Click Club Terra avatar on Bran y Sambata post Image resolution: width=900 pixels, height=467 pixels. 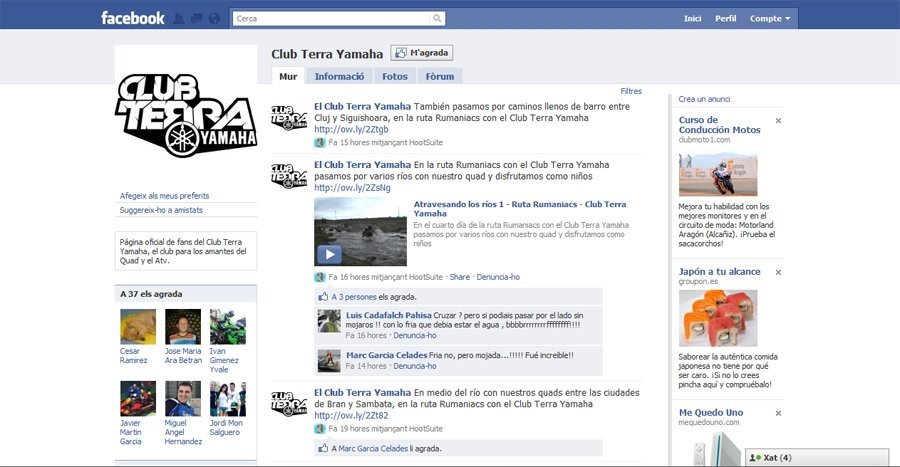pos(289,404)
